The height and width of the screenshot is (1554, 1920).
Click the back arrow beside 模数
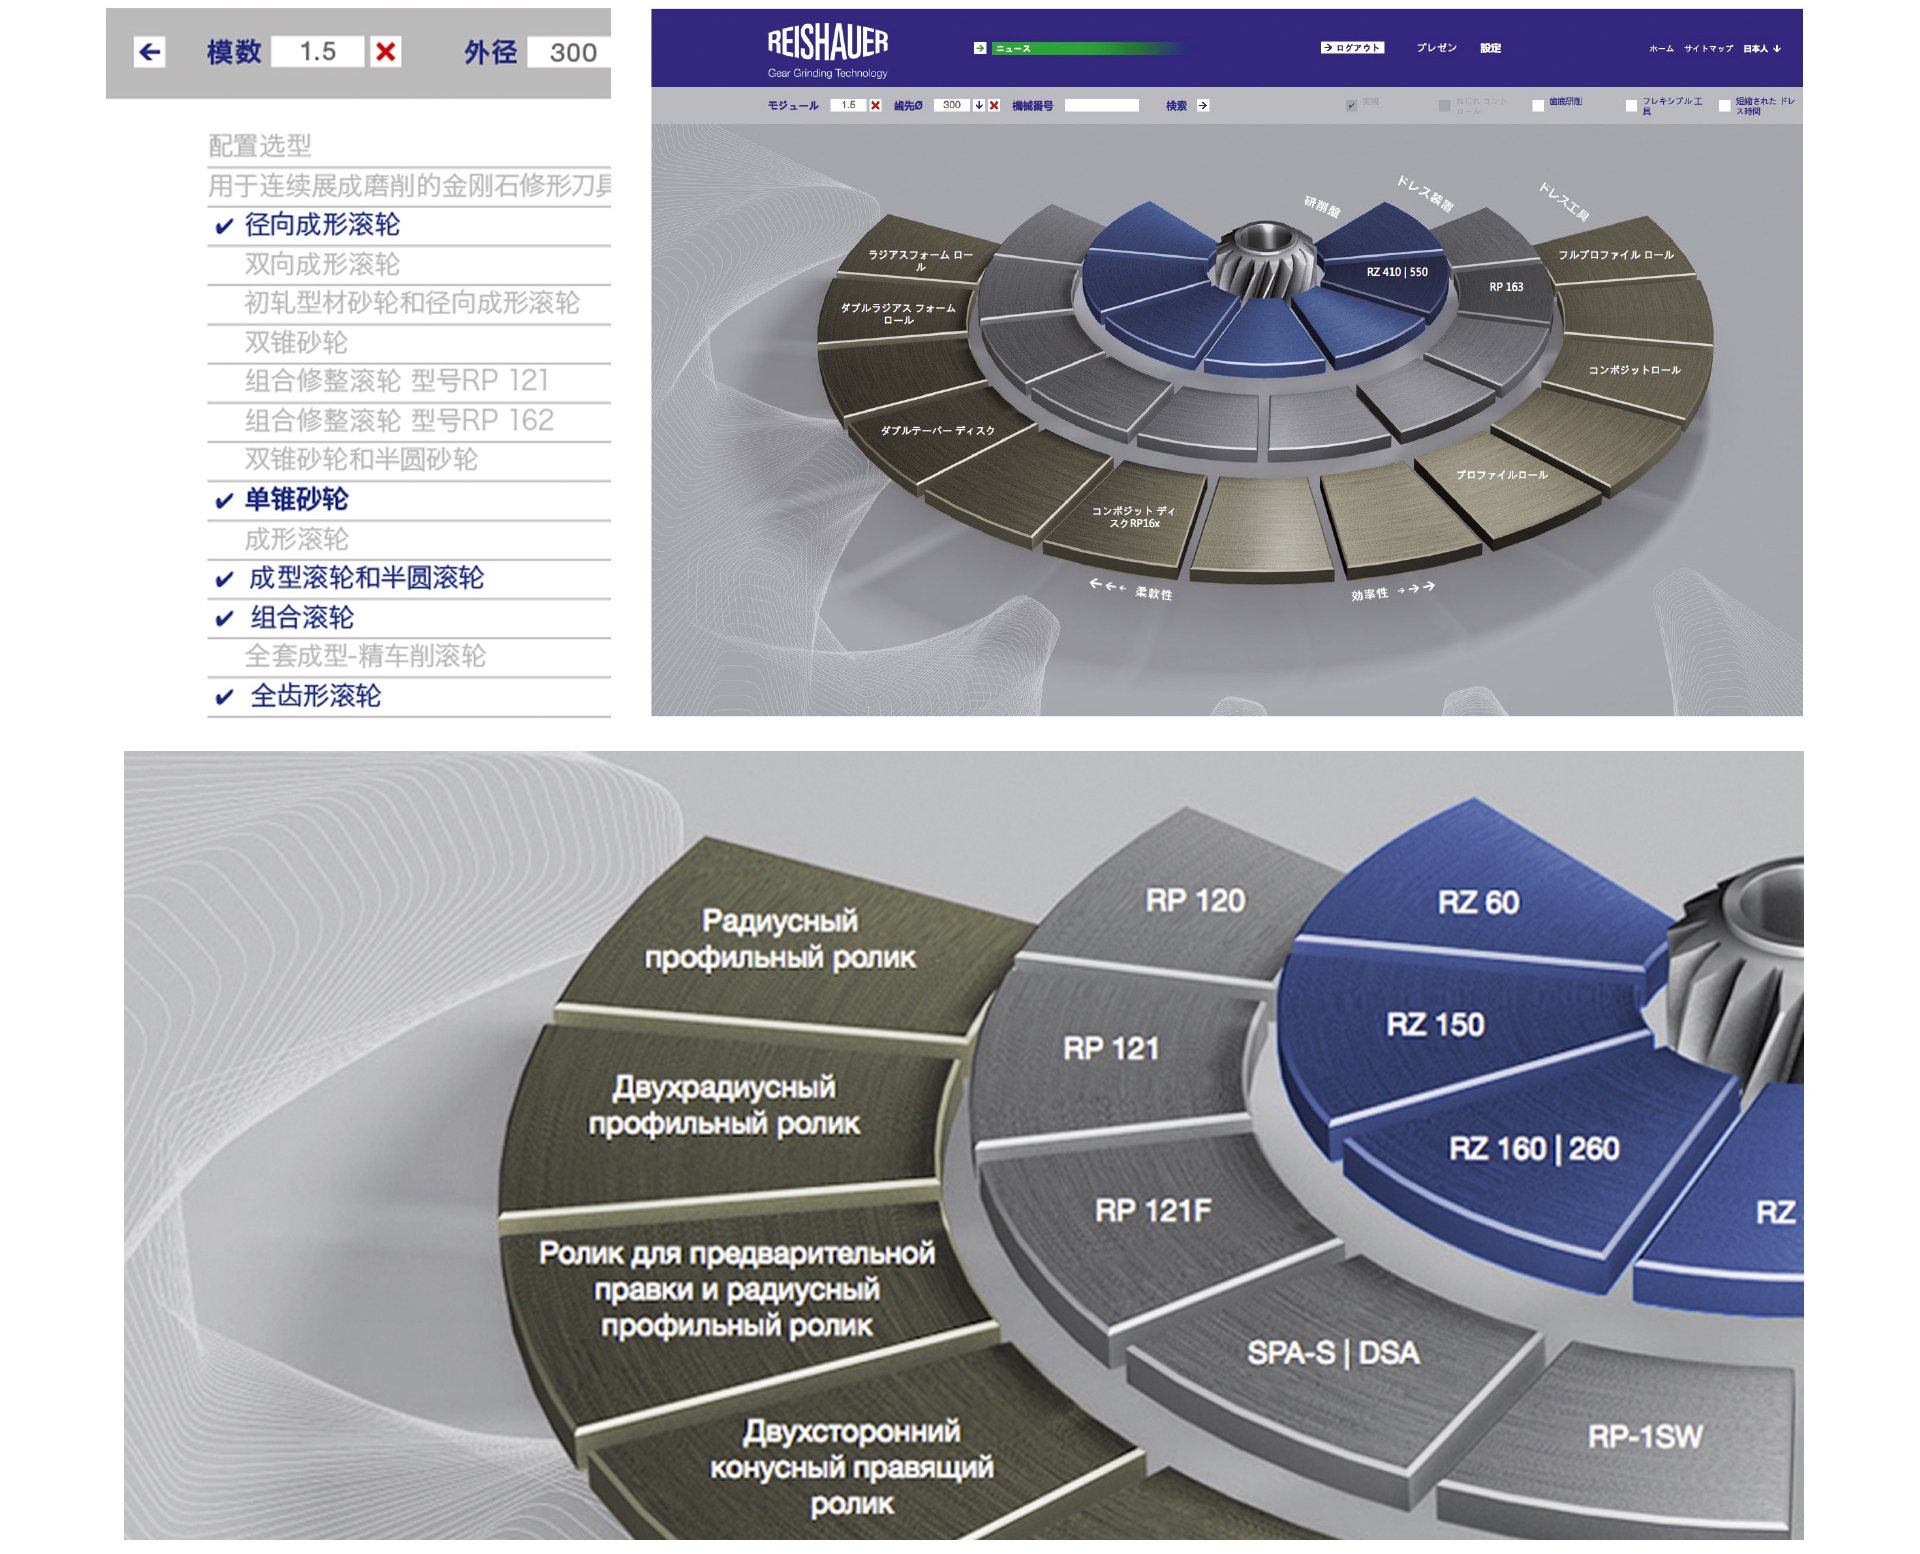point(150,52)
